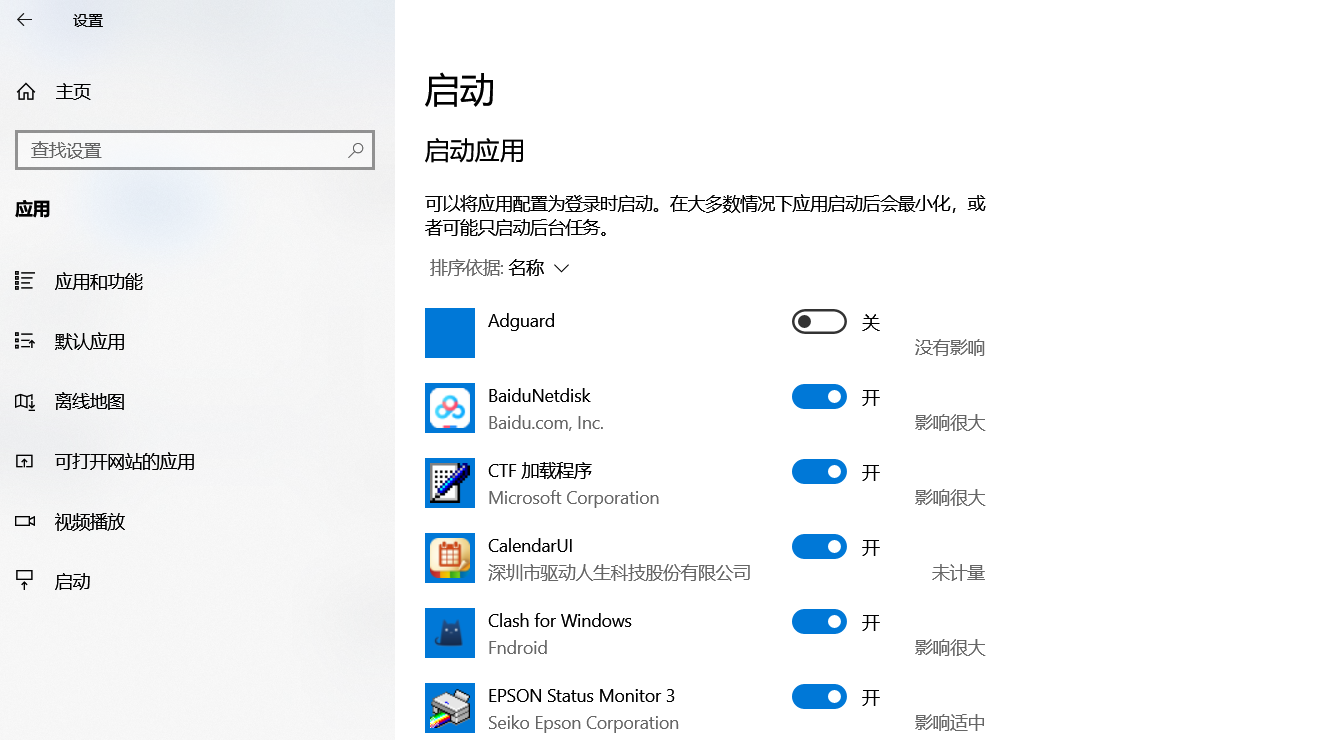The height and width of the screenshot is (740, 1340).
Task: Turn off EPSON Status Monitor 3 toggle
Action: pyautogui.click(x=819, y=696)
